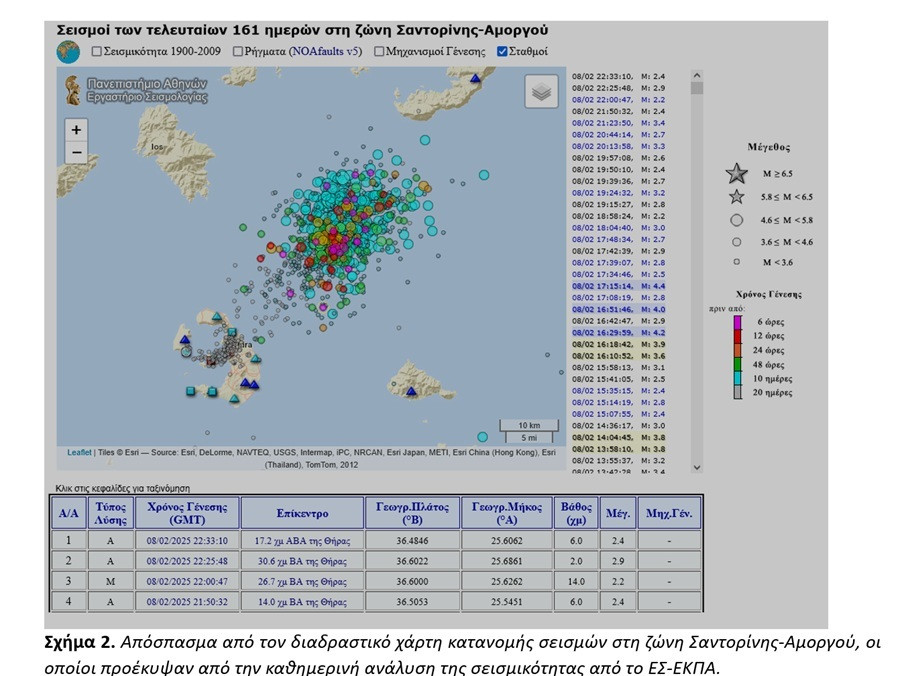Open the NOAfaults v5 link

pos(326,52)
